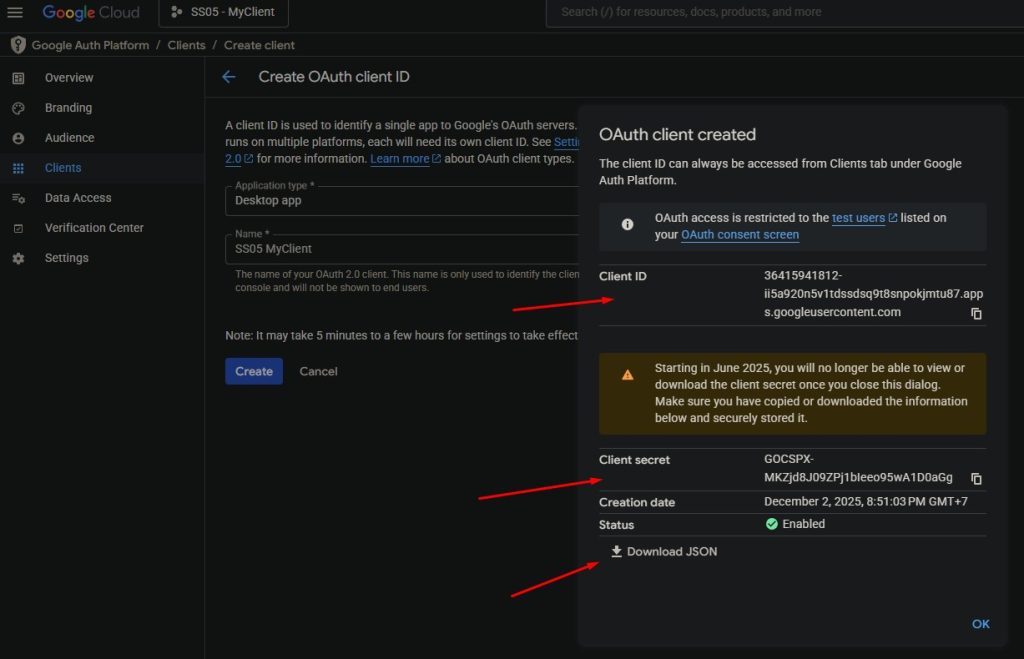Select Audience in the sidebar
This screenshot has height=659, width=1024.
(69, 138)
